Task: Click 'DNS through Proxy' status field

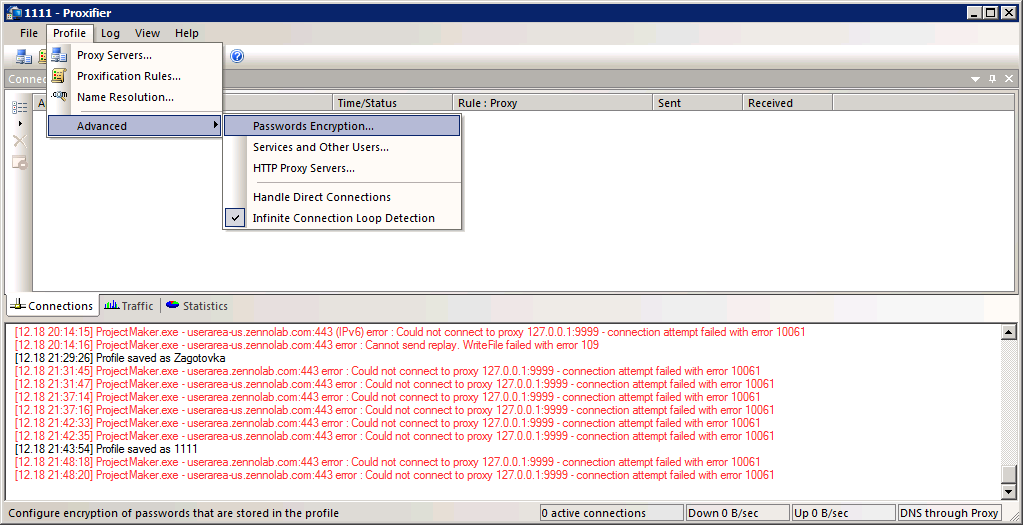Action: [949, 513]
